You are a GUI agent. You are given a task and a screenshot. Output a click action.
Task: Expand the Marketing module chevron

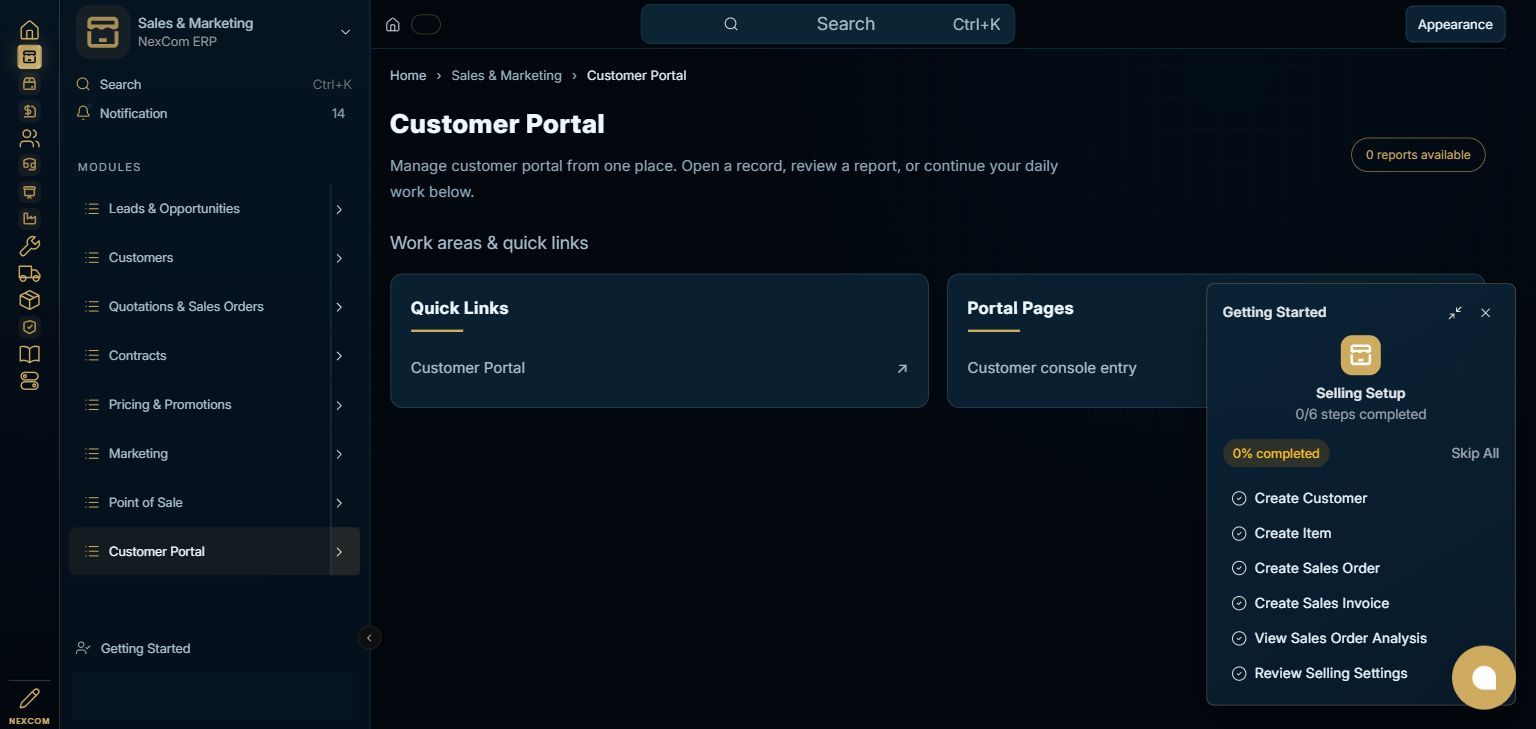[x=339, y=454]
